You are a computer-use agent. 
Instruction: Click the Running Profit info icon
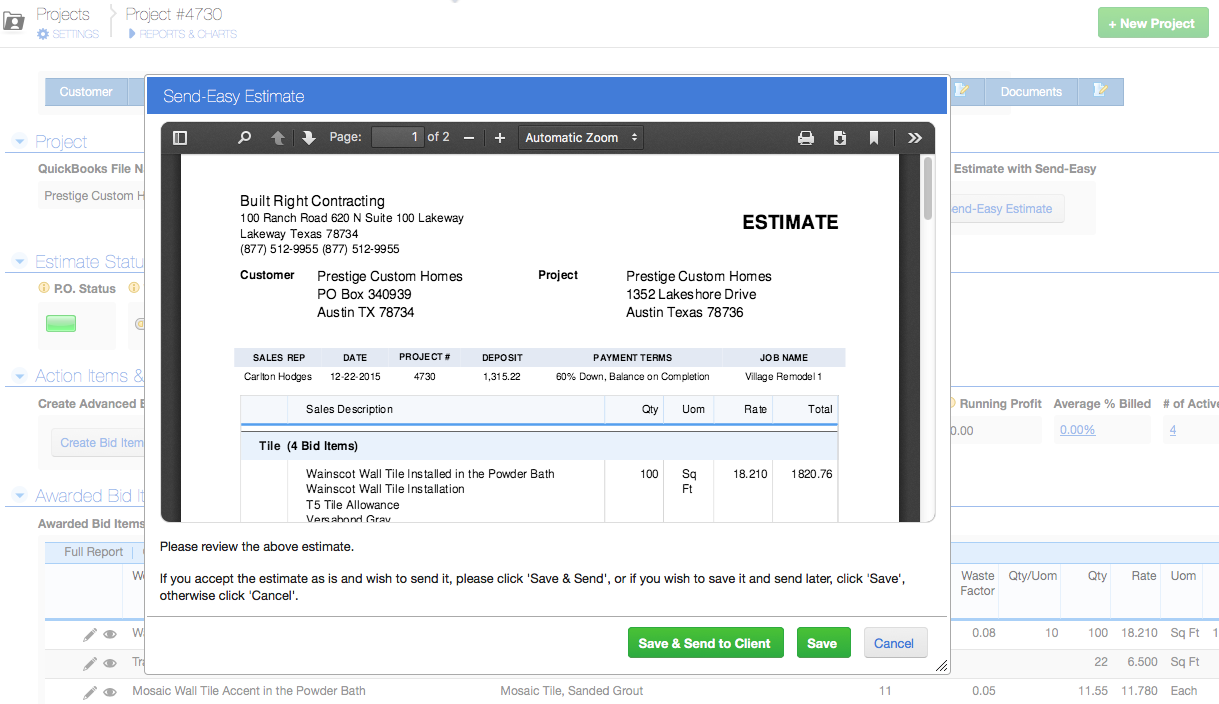[952, 404]
